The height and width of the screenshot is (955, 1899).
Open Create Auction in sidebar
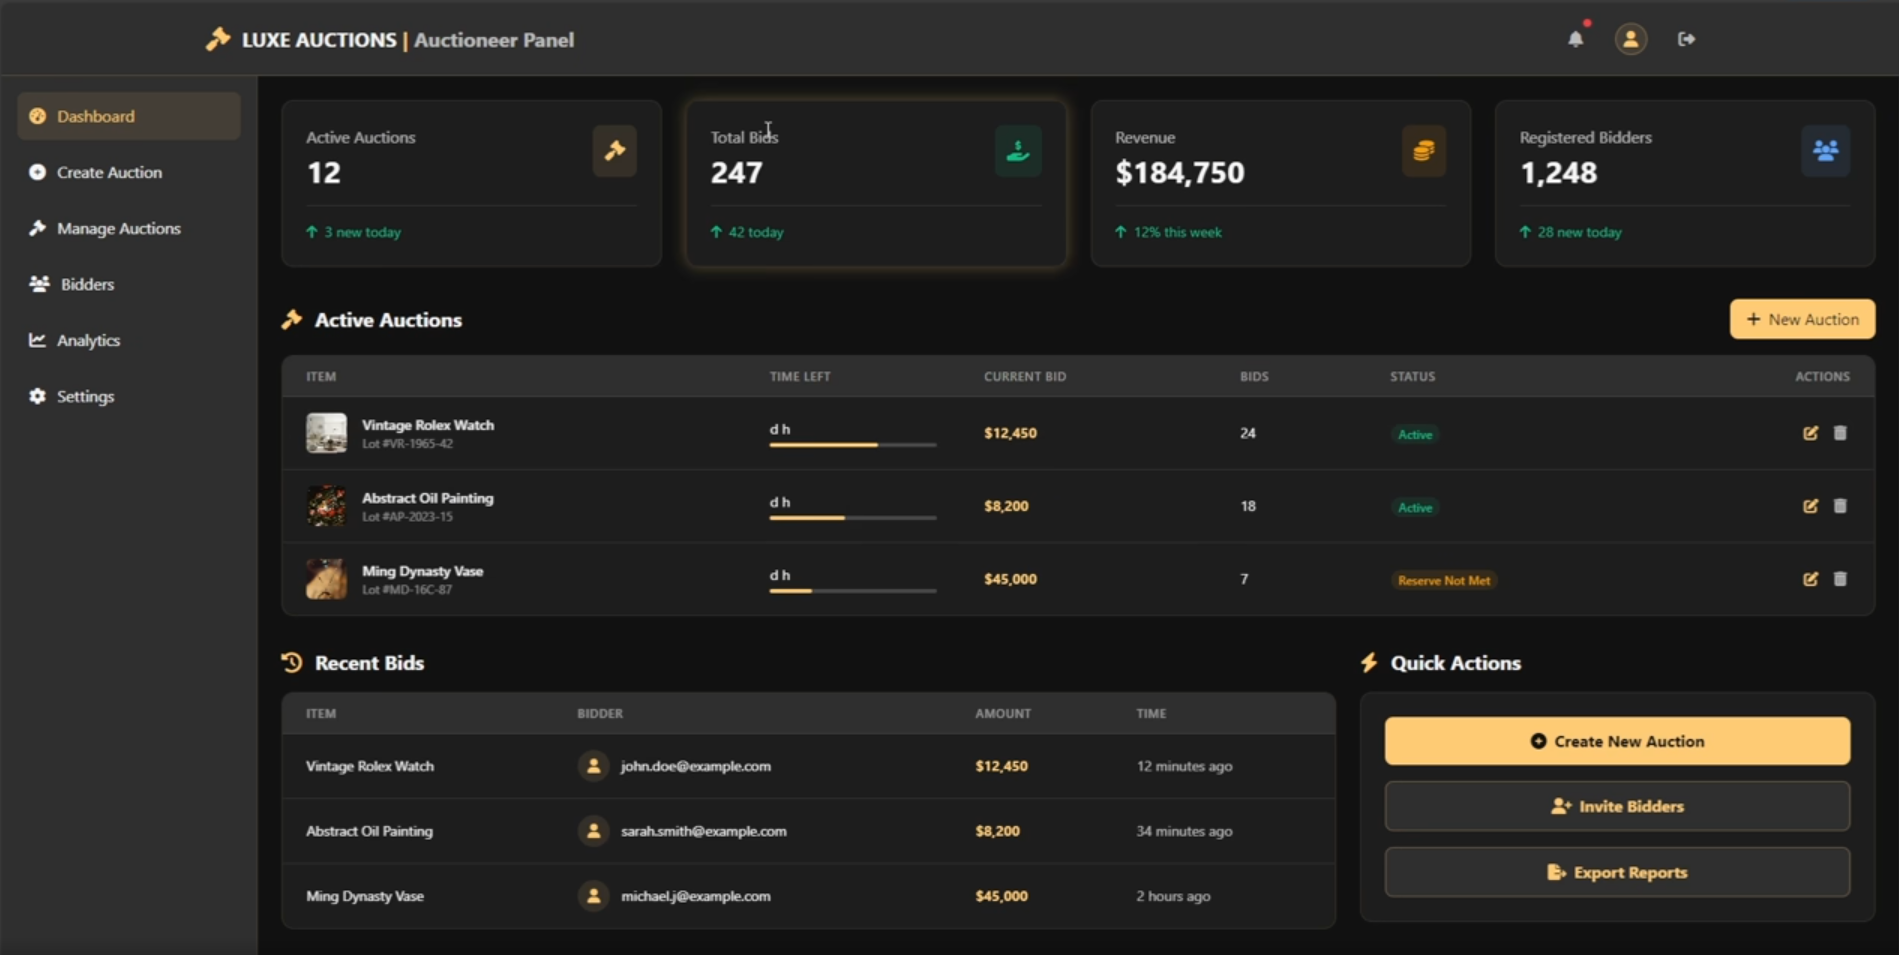[109, 172]
